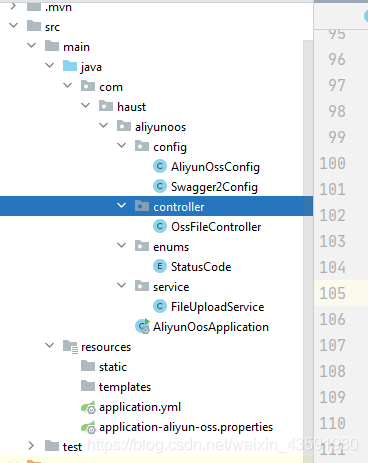The width and height of the screenshot is (368, 463).
Task: Click the application-aliyun-oss.properties file icon
Action: coord(88,427)
